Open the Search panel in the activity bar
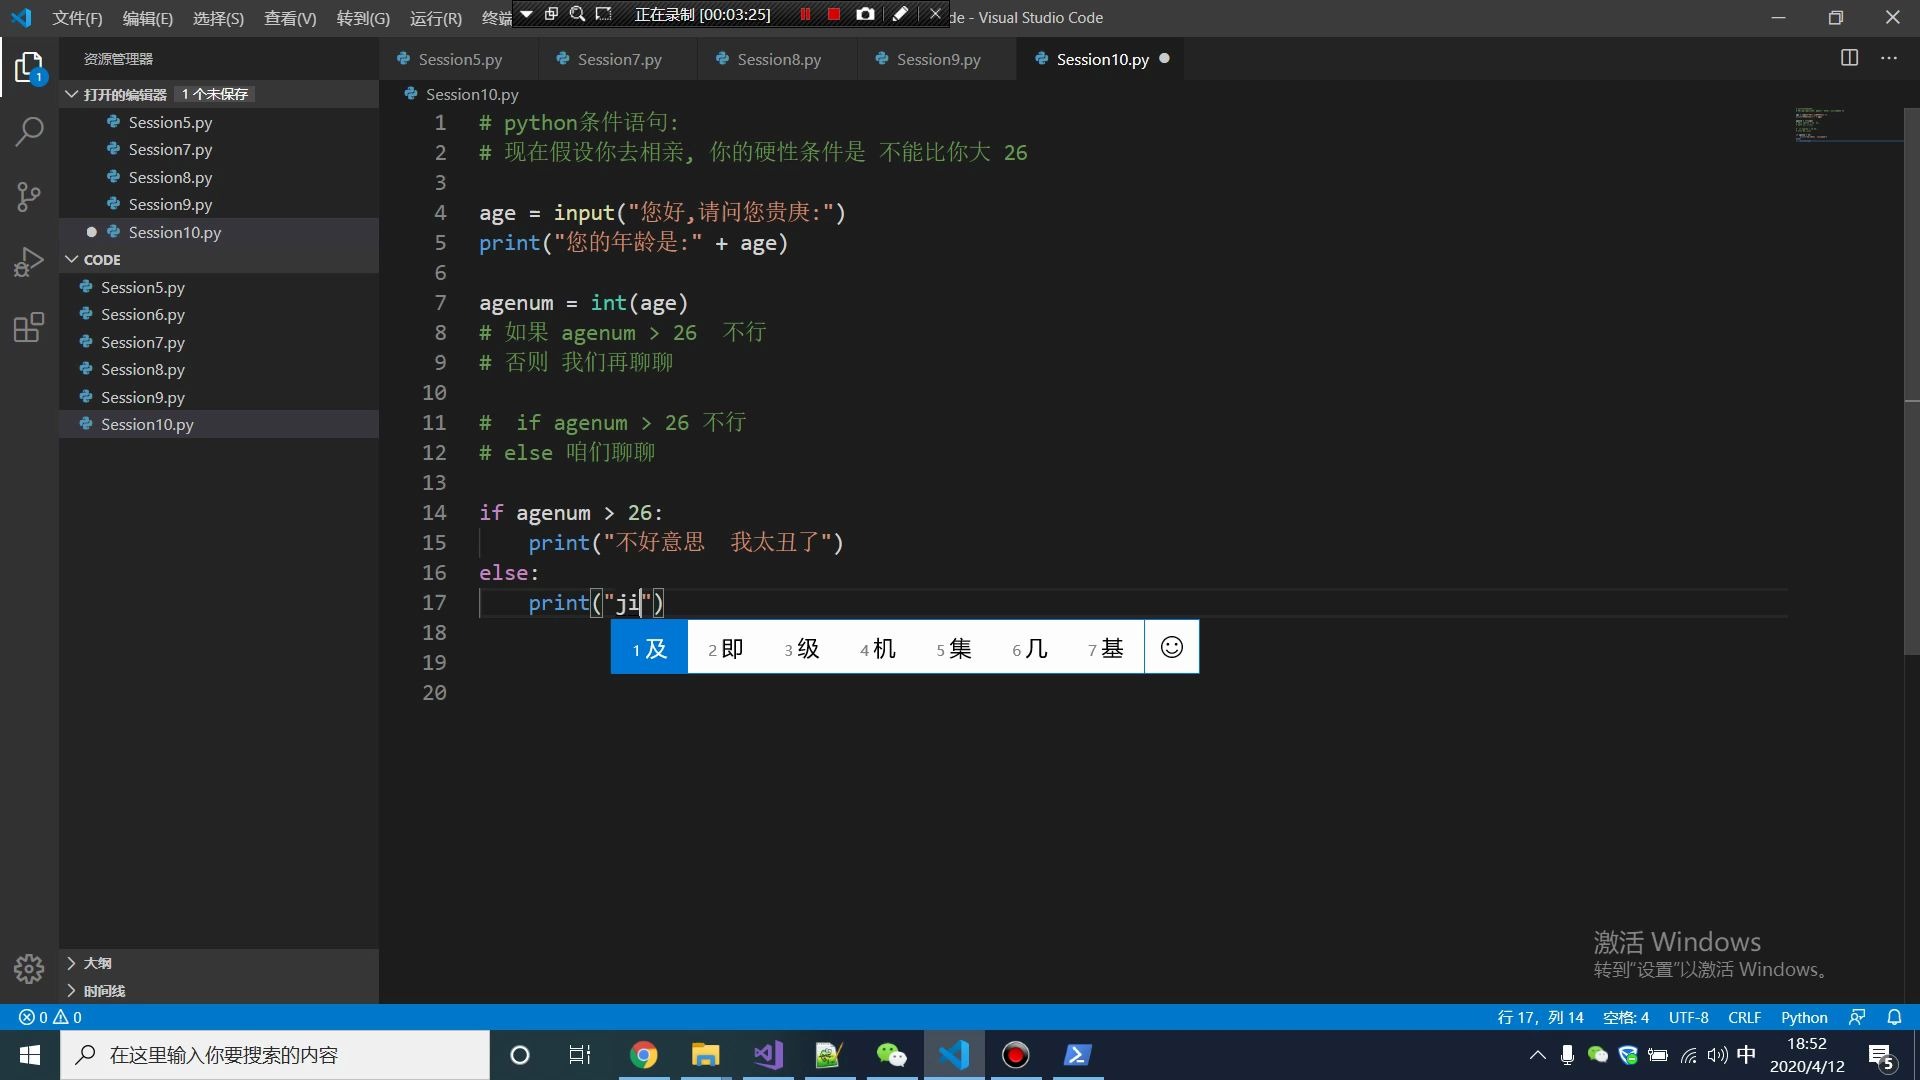The image size is (1920, 1080). coord(29,131)
